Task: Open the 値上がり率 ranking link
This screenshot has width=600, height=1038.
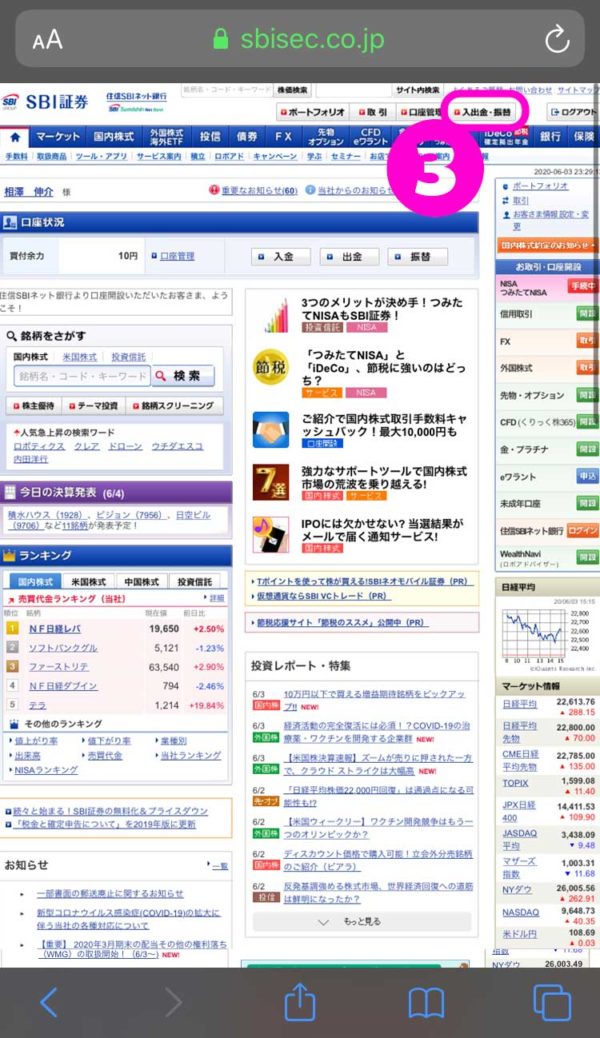Action: 35,741
